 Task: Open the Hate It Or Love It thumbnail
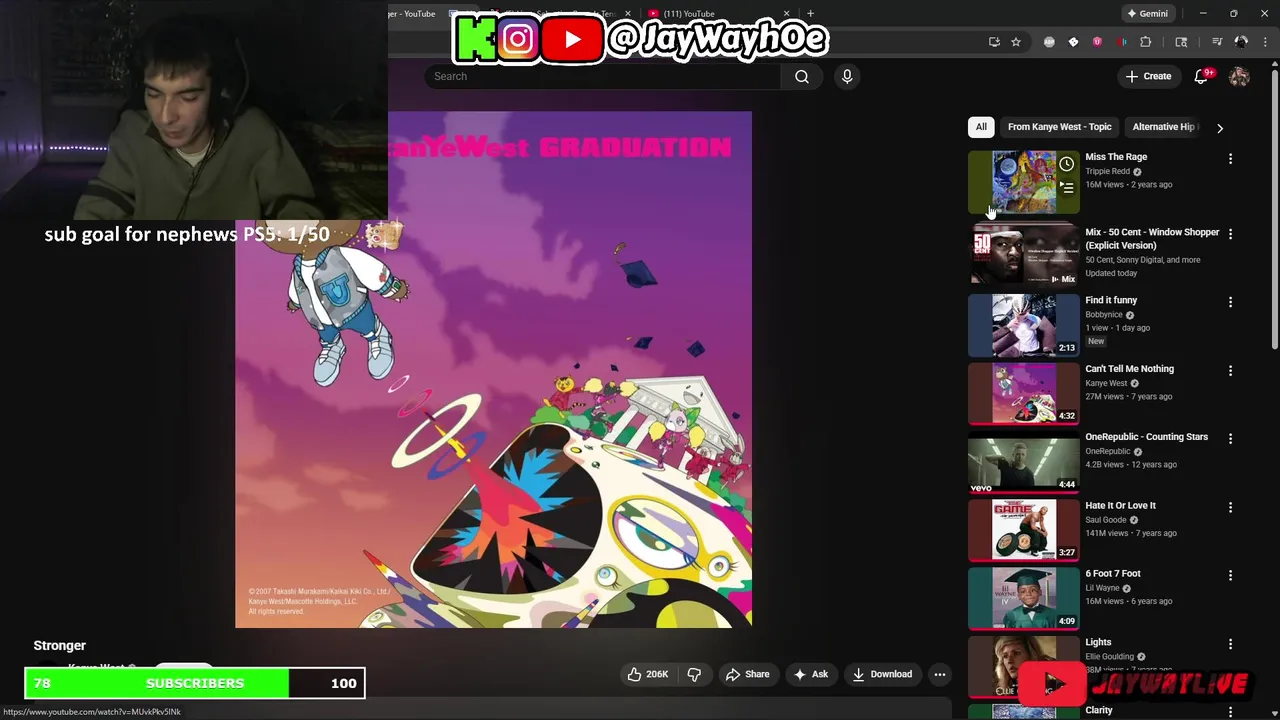(x=1024, y=530)
